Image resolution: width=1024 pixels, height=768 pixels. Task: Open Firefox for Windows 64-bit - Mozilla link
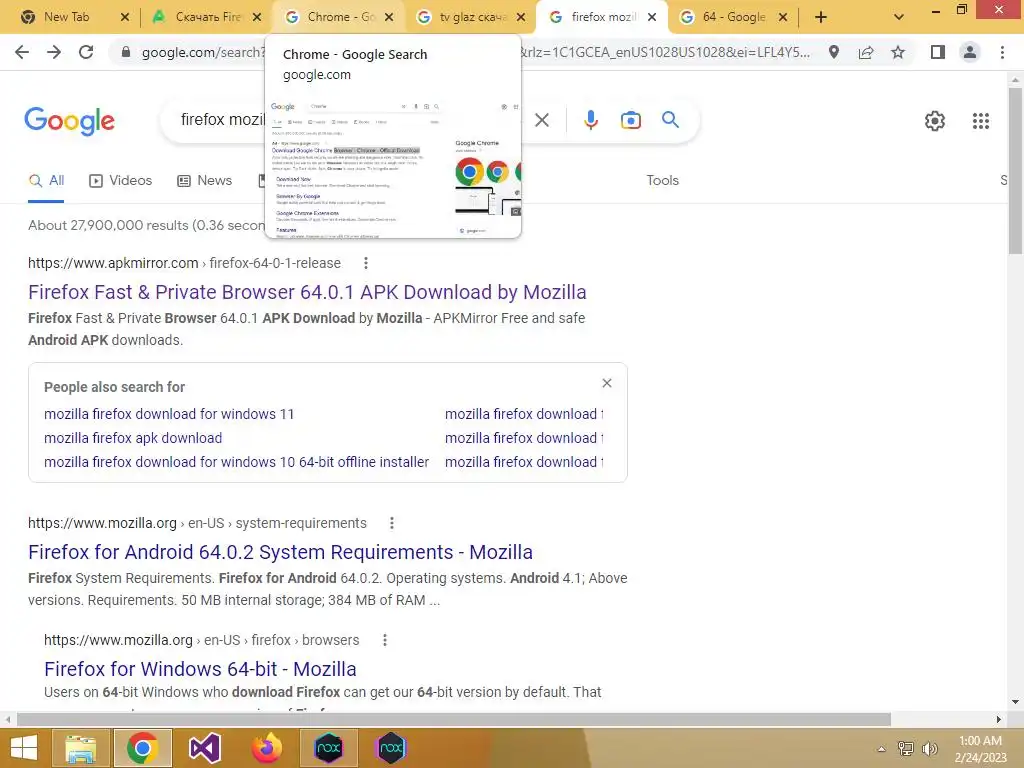point(200,669)
